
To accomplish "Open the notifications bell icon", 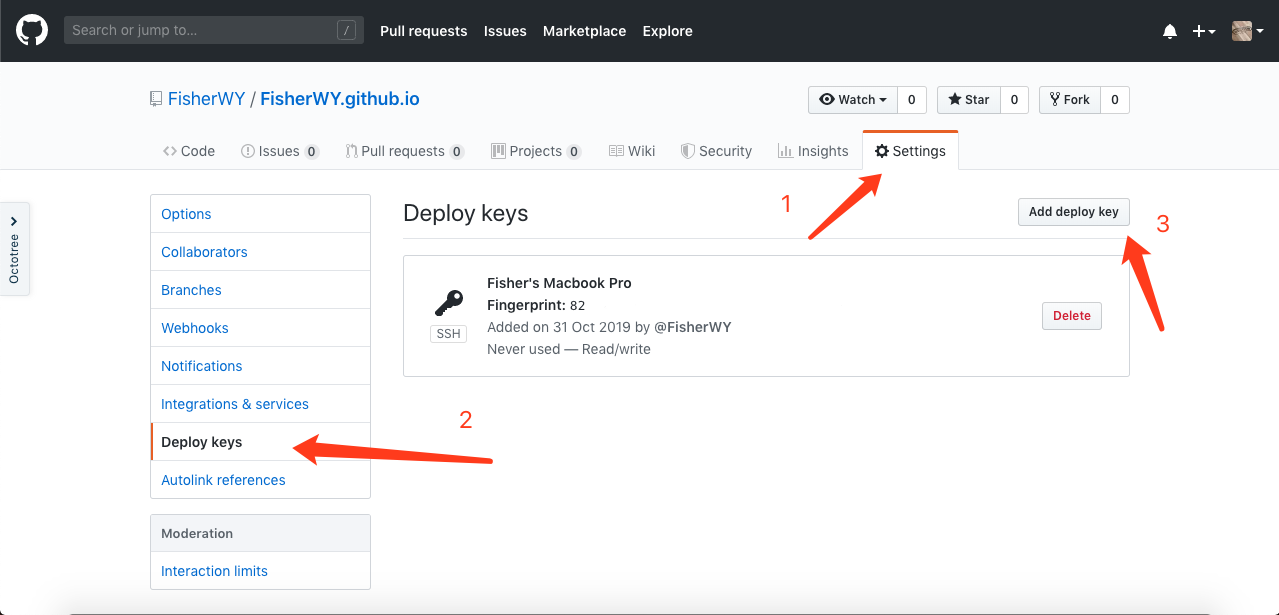I will pyautogui.click(x=1170, y=31).
